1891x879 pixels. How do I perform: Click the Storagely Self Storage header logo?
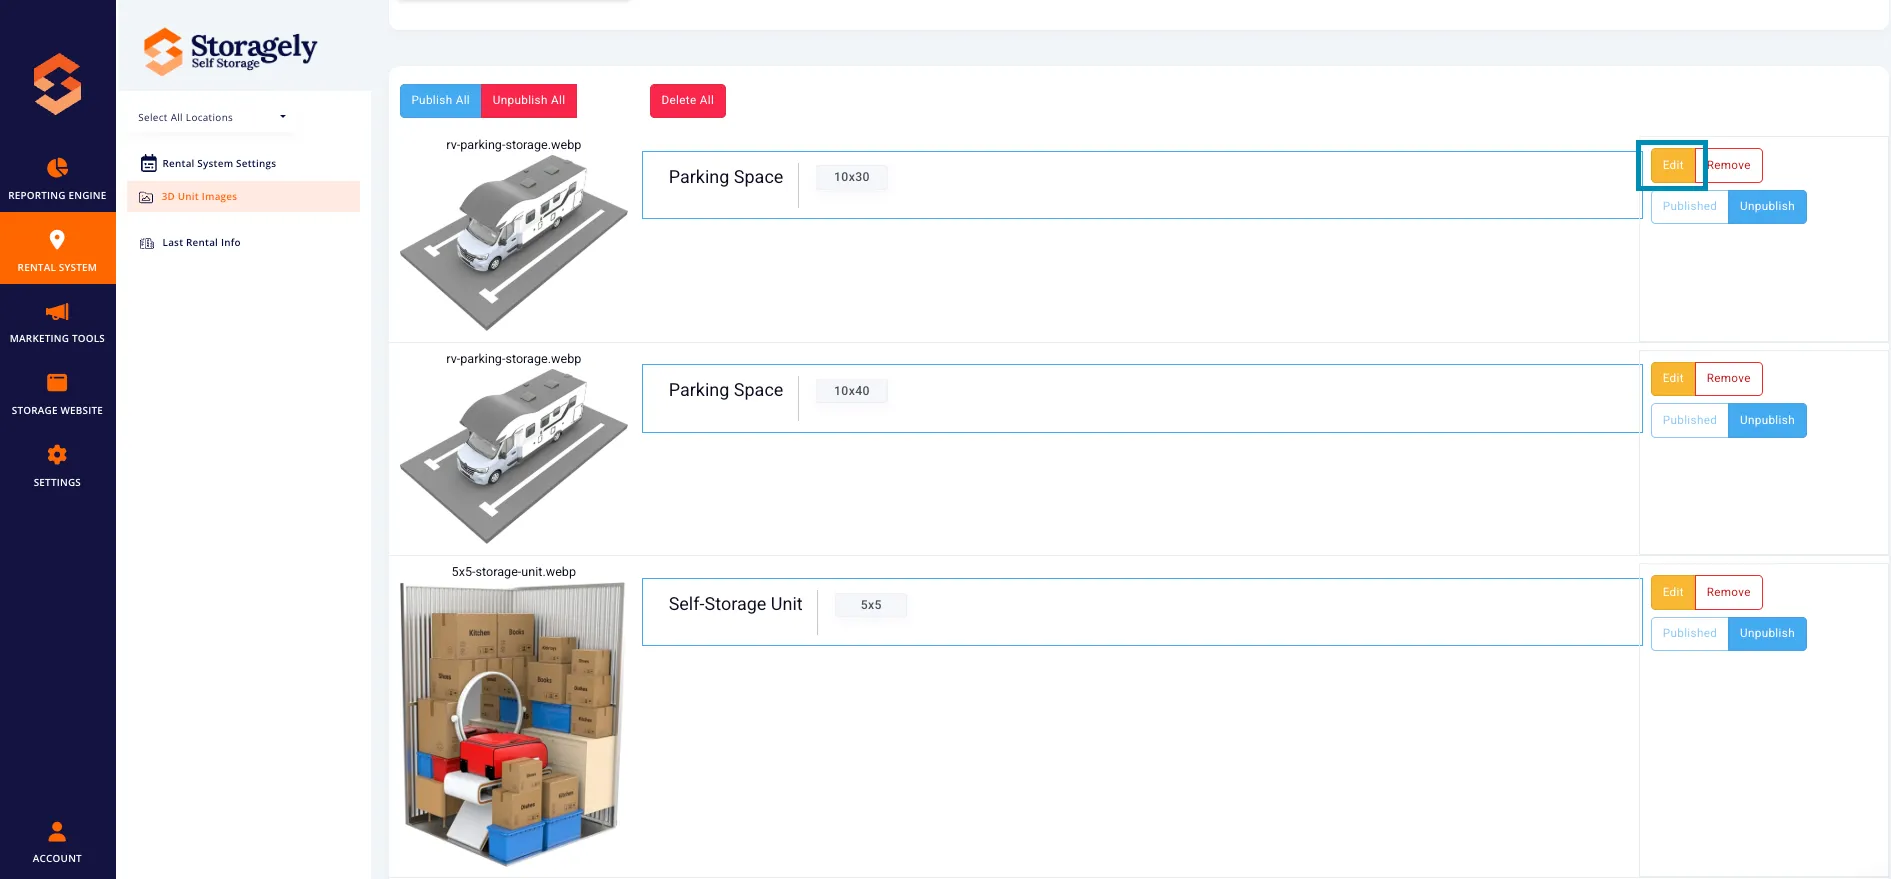(230, 50)
